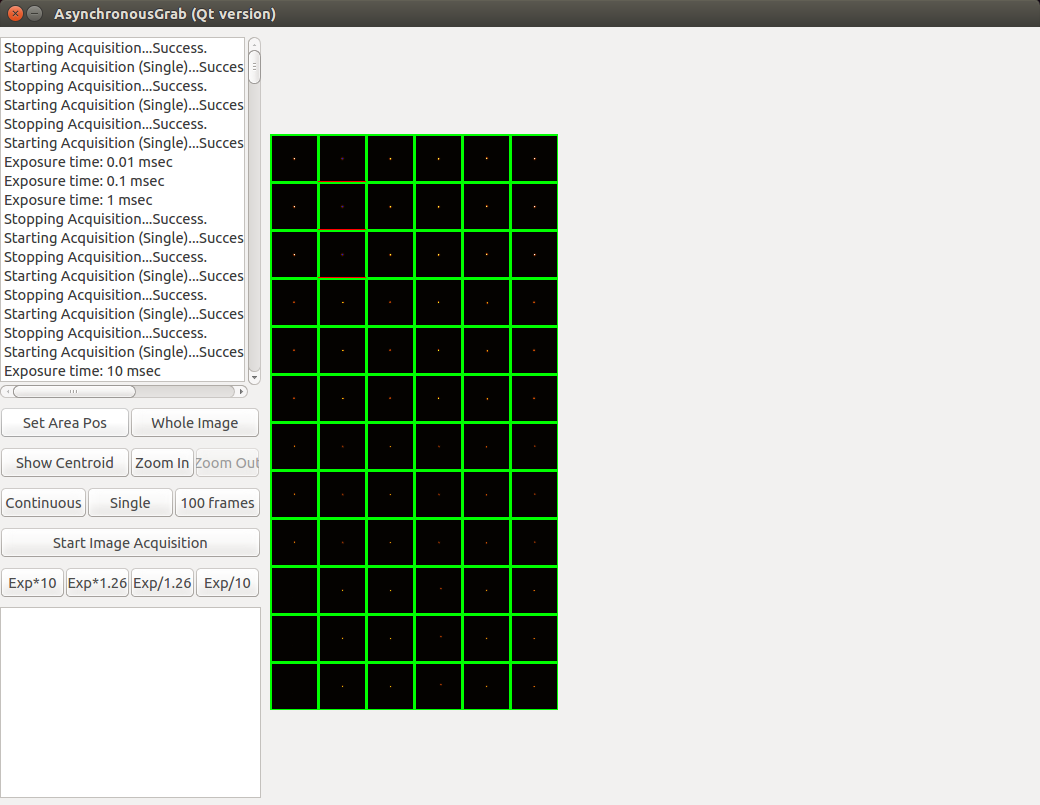Select the 'Exposure time: 0.01 msec' log line

pos(88,162)
